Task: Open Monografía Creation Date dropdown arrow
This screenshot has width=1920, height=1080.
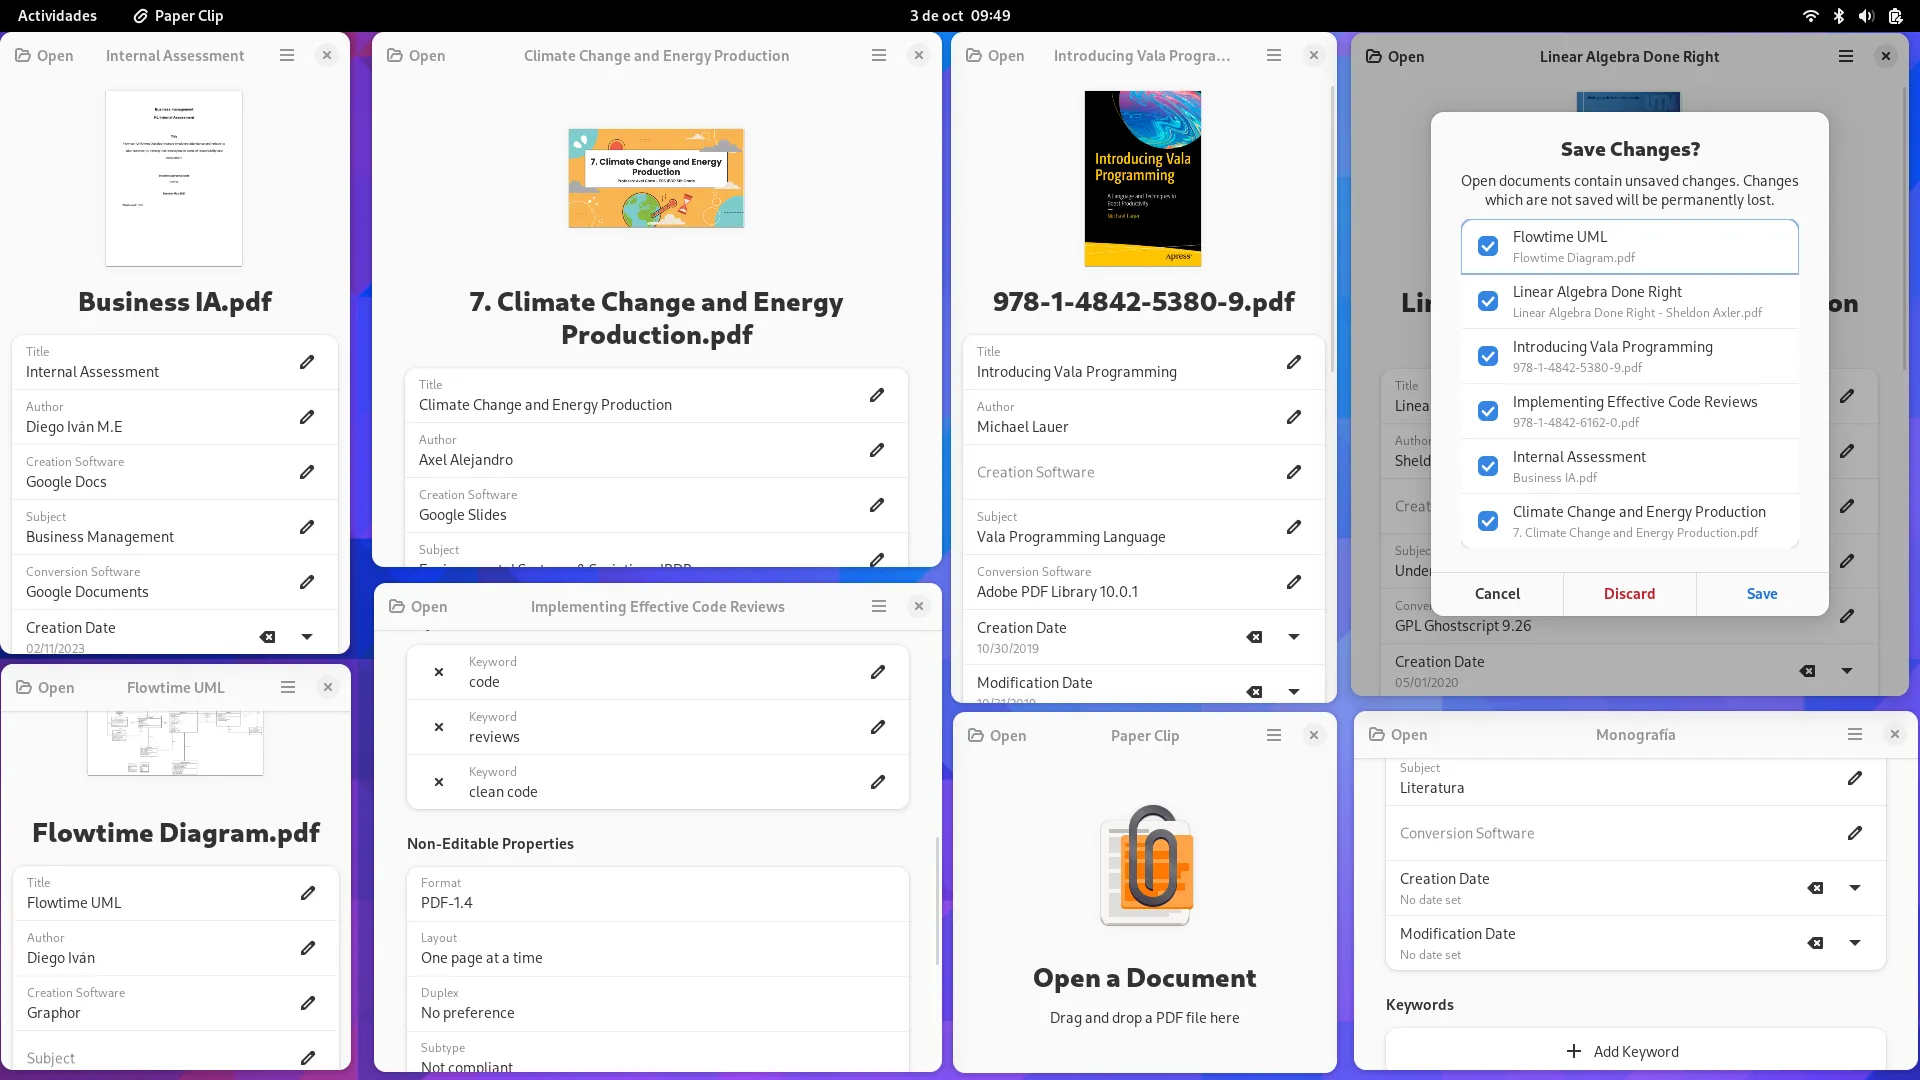Action: (x=1855, y=888)
